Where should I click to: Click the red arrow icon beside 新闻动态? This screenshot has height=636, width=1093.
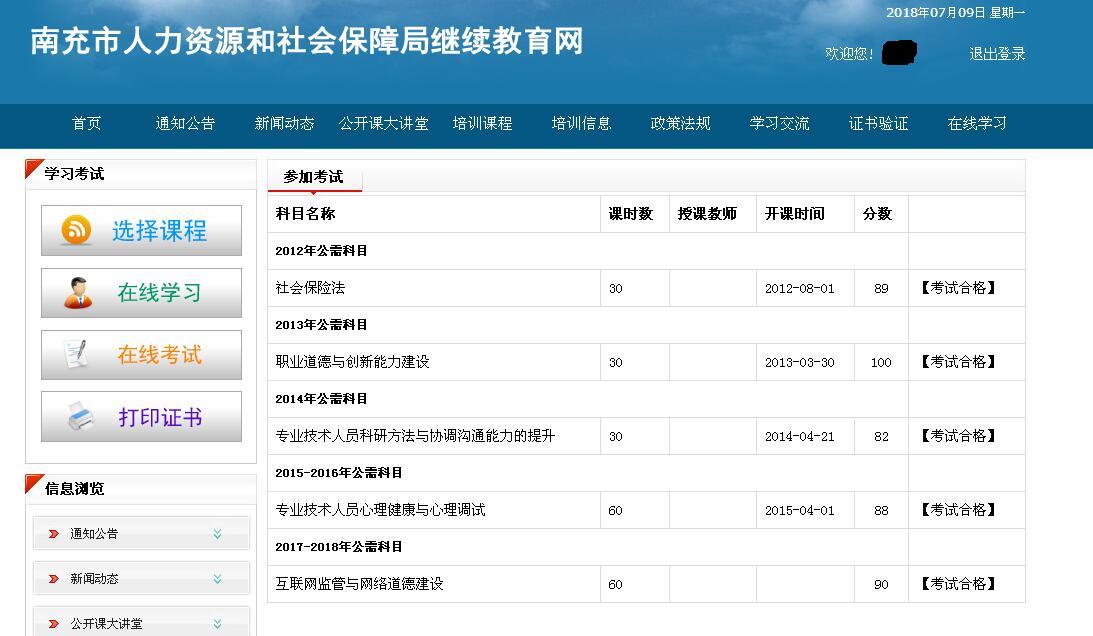(54, 579)
